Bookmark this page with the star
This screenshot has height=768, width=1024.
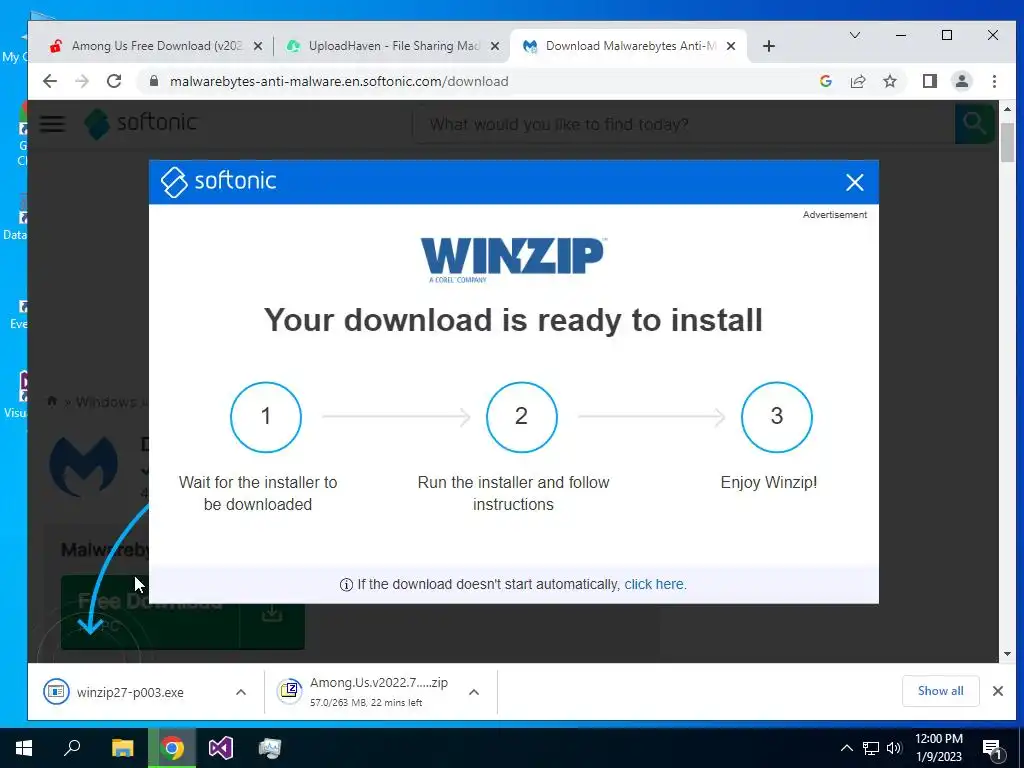point(889,81)
